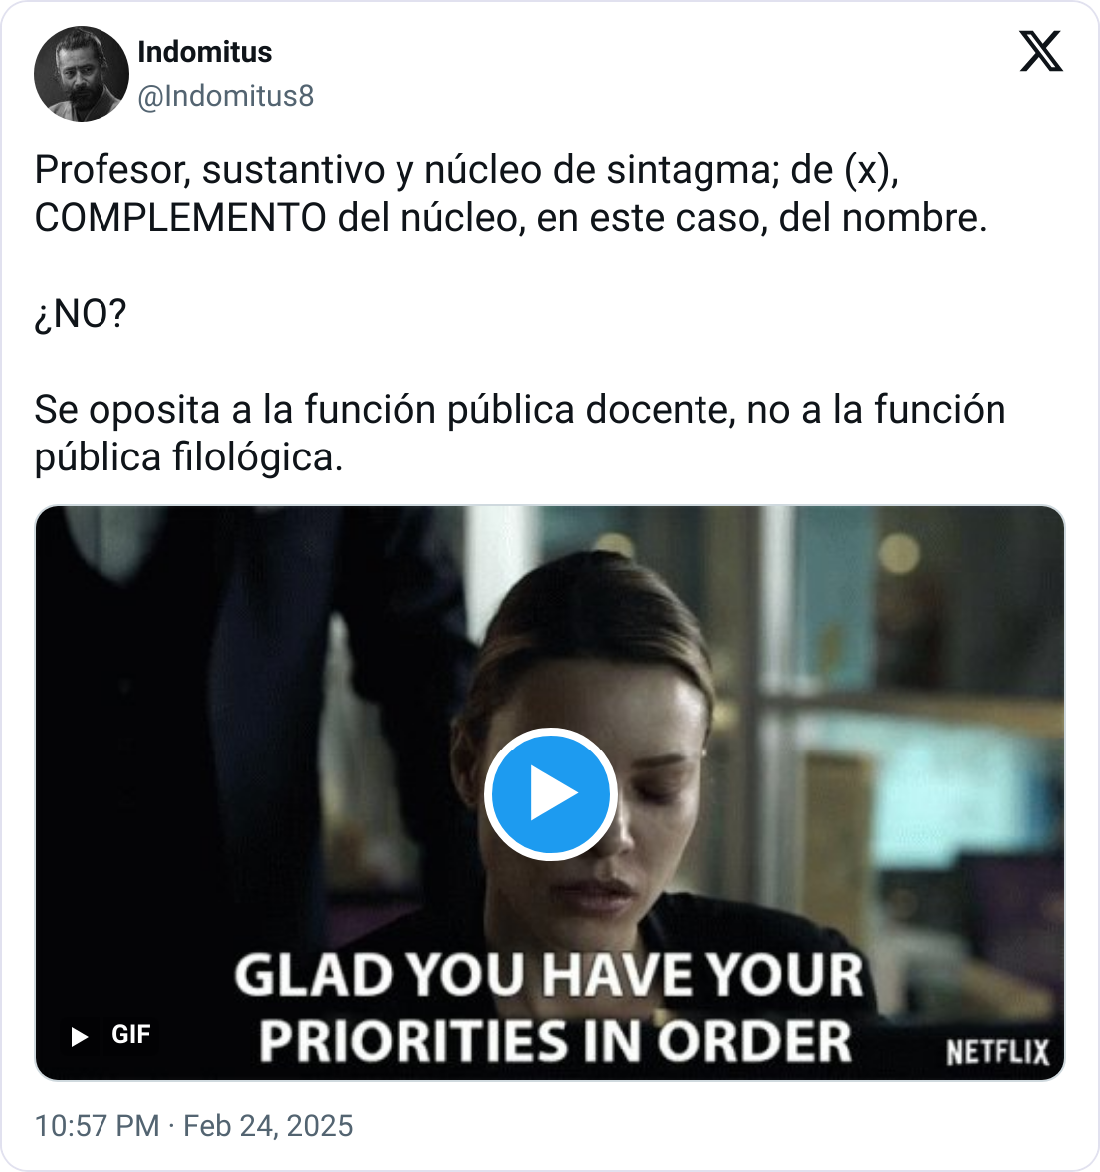Click the word COMPLEMENTO in the tweet
1100x1172 pixels.
click(x=180, y=218)
